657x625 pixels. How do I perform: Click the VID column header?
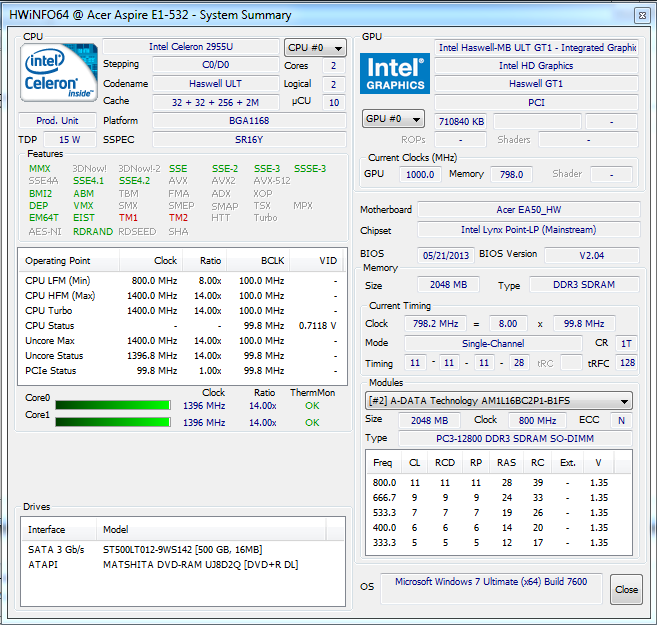click(x=316, y=261)
